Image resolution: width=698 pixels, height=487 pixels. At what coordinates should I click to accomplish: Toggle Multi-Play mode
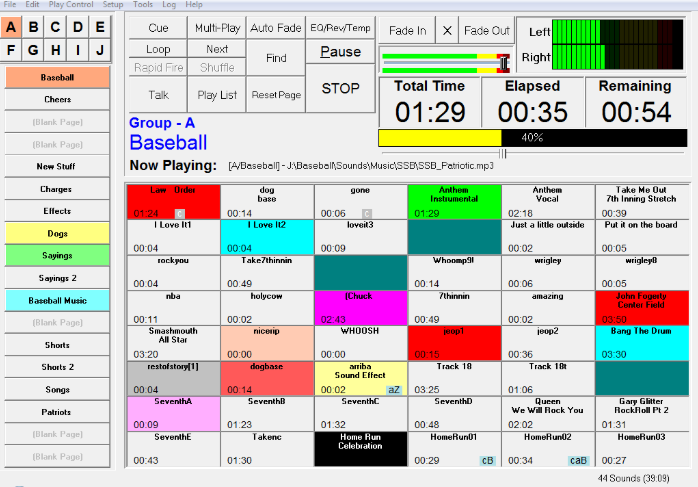tap(217, 28)
